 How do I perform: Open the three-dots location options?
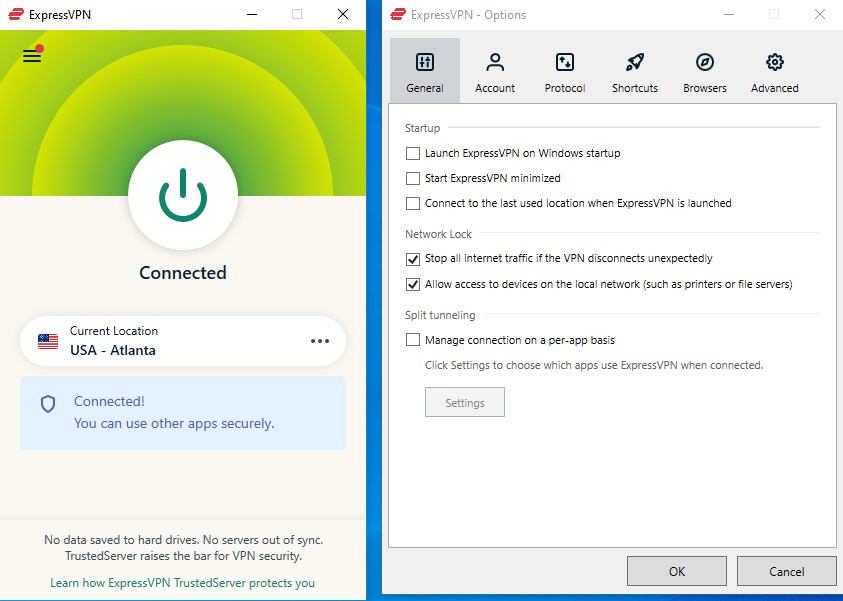(x=320, y=341)
